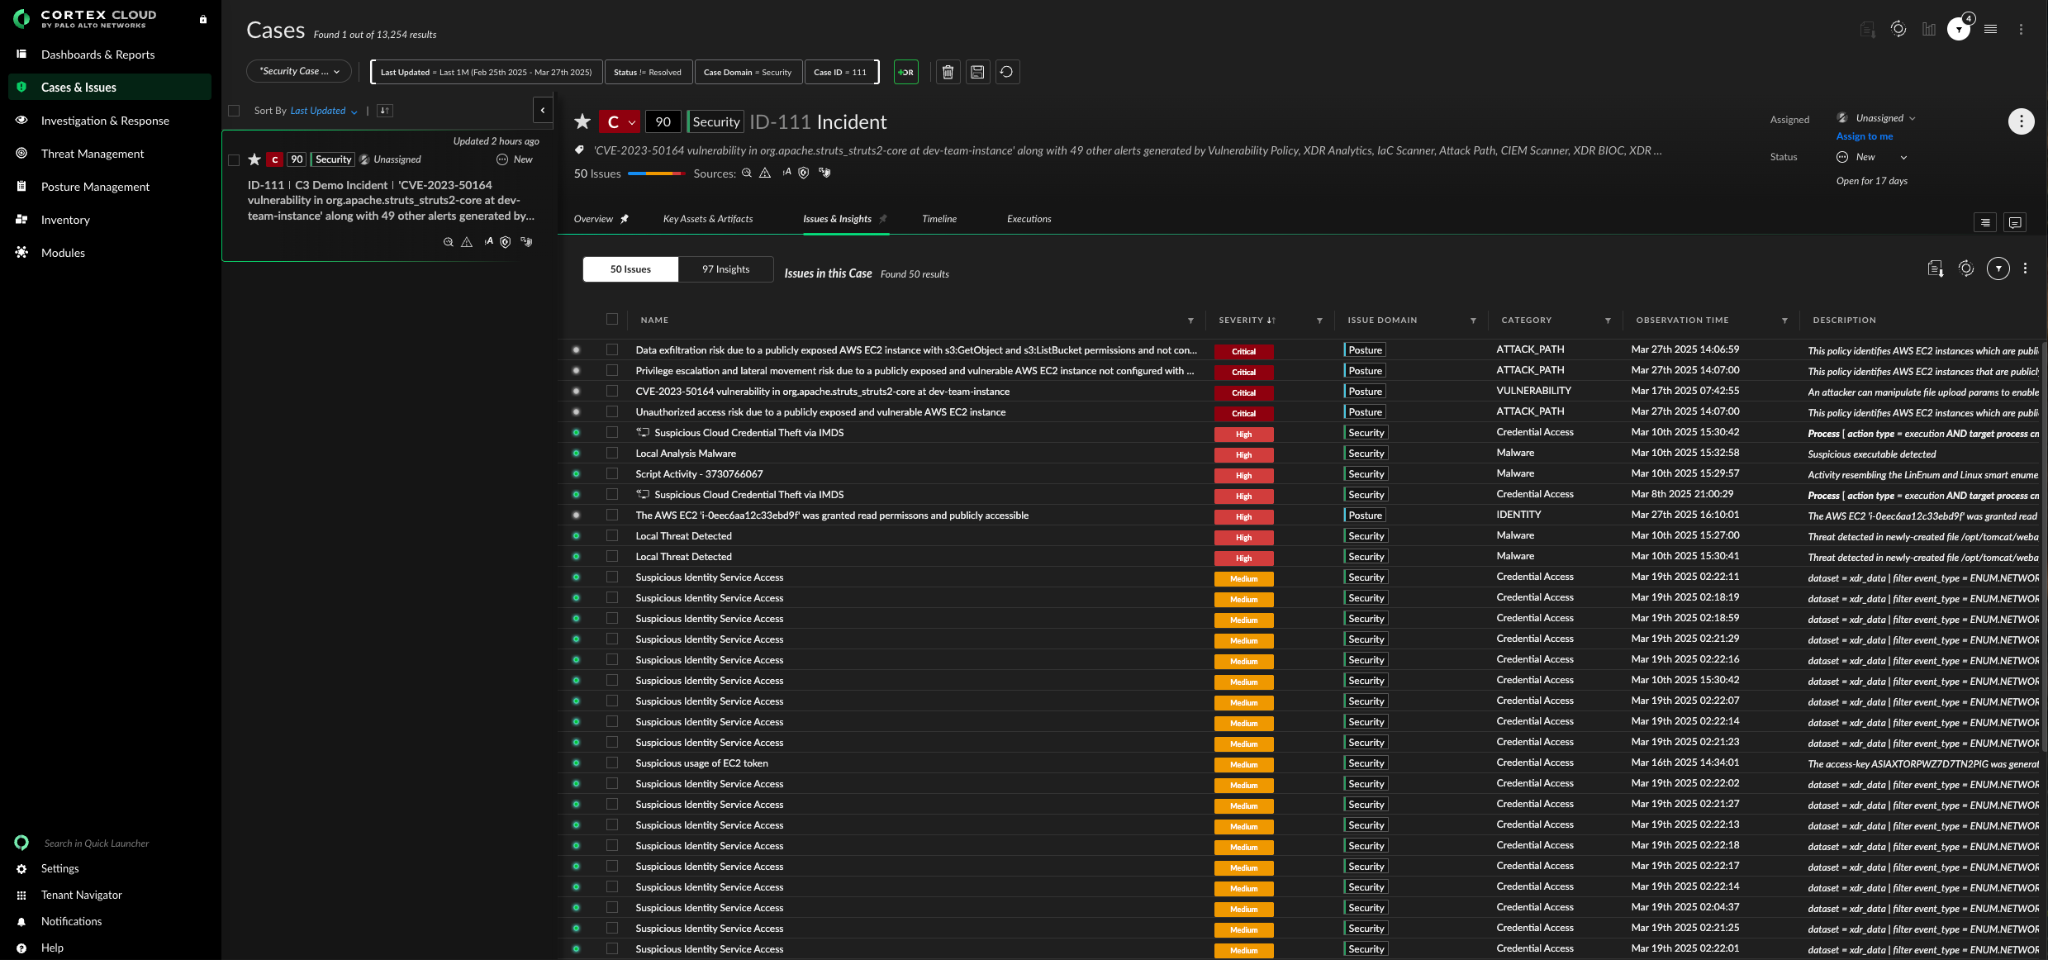Click the tag icon beside the incident description

pos(579,150)
